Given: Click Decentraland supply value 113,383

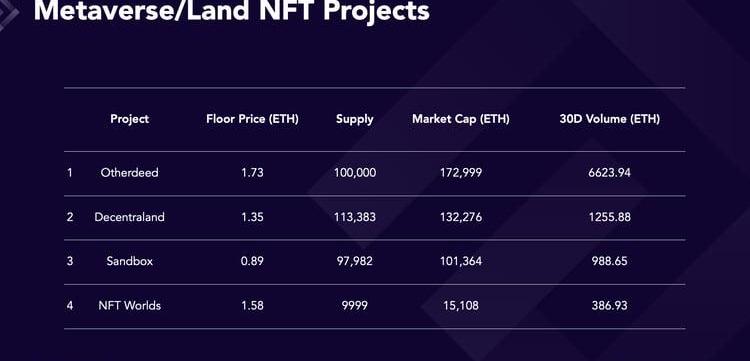Looking at the screenshot, I should click(x=354, y=217).
